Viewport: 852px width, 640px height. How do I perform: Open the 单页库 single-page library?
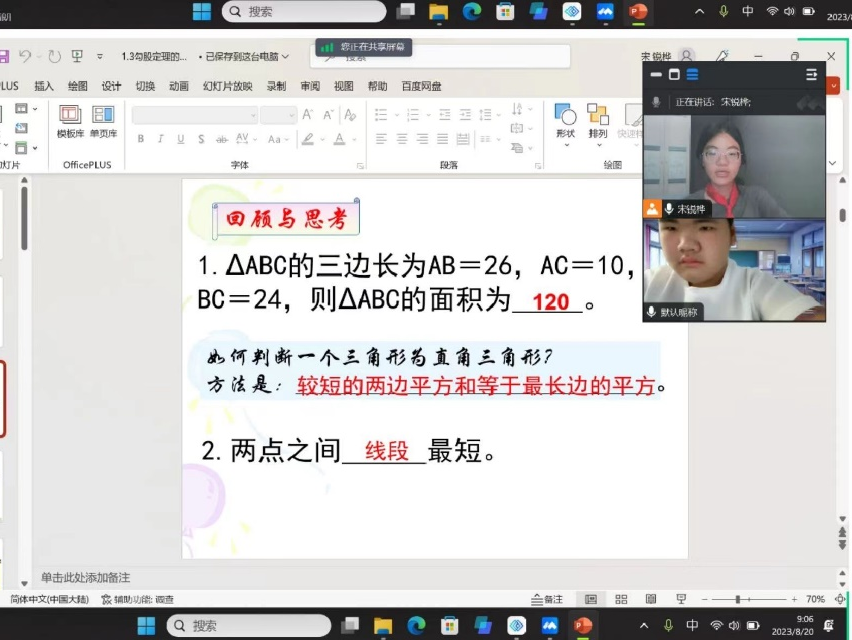click(x=103, y=121)
